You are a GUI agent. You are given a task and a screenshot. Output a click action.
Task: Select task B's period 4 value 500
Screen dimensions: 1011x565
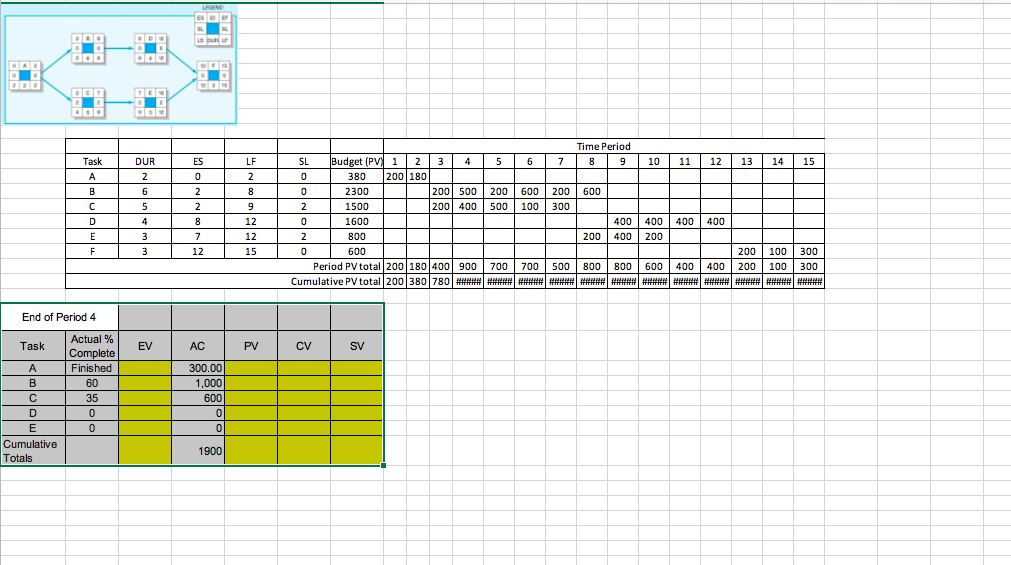(467, 192)
